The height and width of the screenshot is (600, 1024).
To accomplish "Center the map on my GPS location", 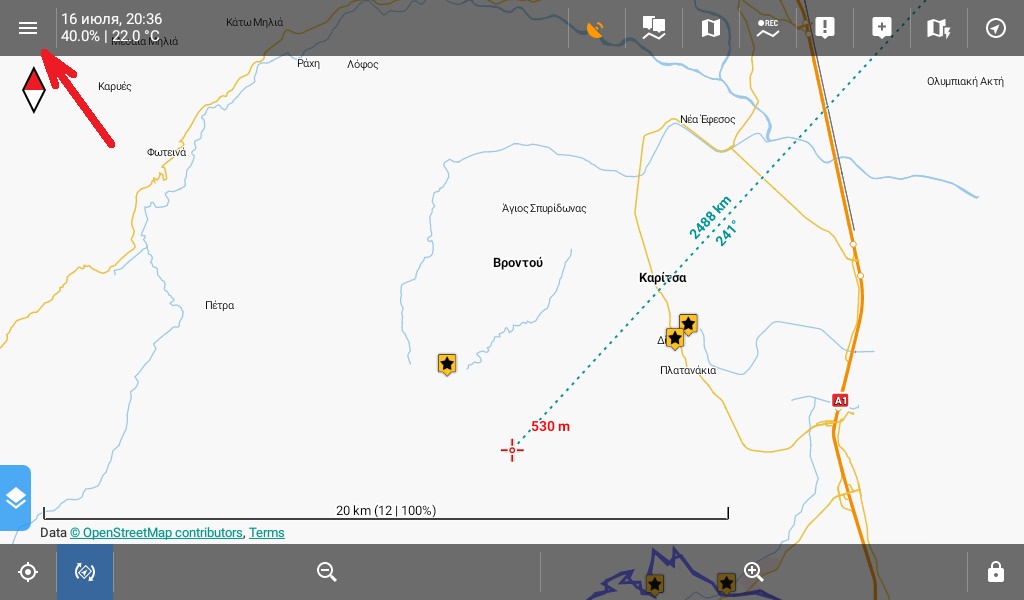I will (28, 572).
